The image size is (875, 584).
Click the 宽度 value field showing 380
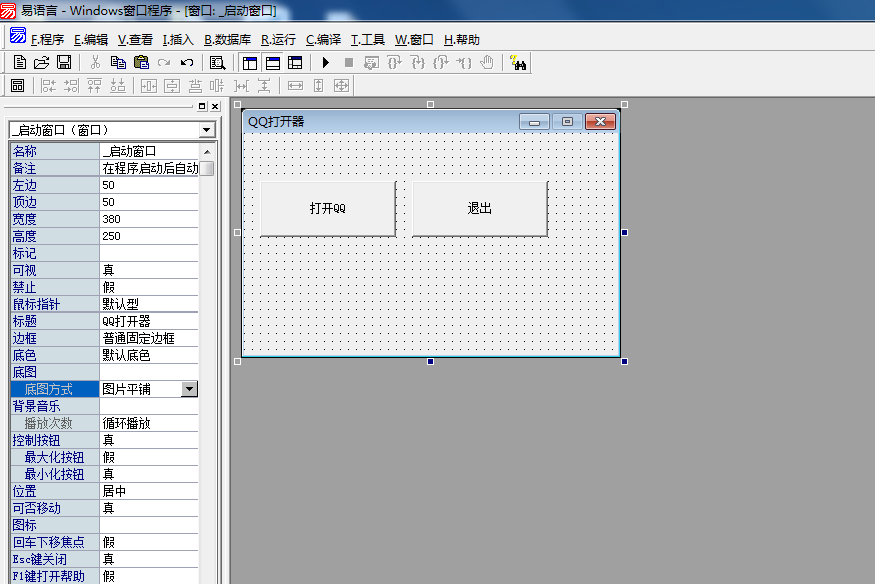pos(148,219)
